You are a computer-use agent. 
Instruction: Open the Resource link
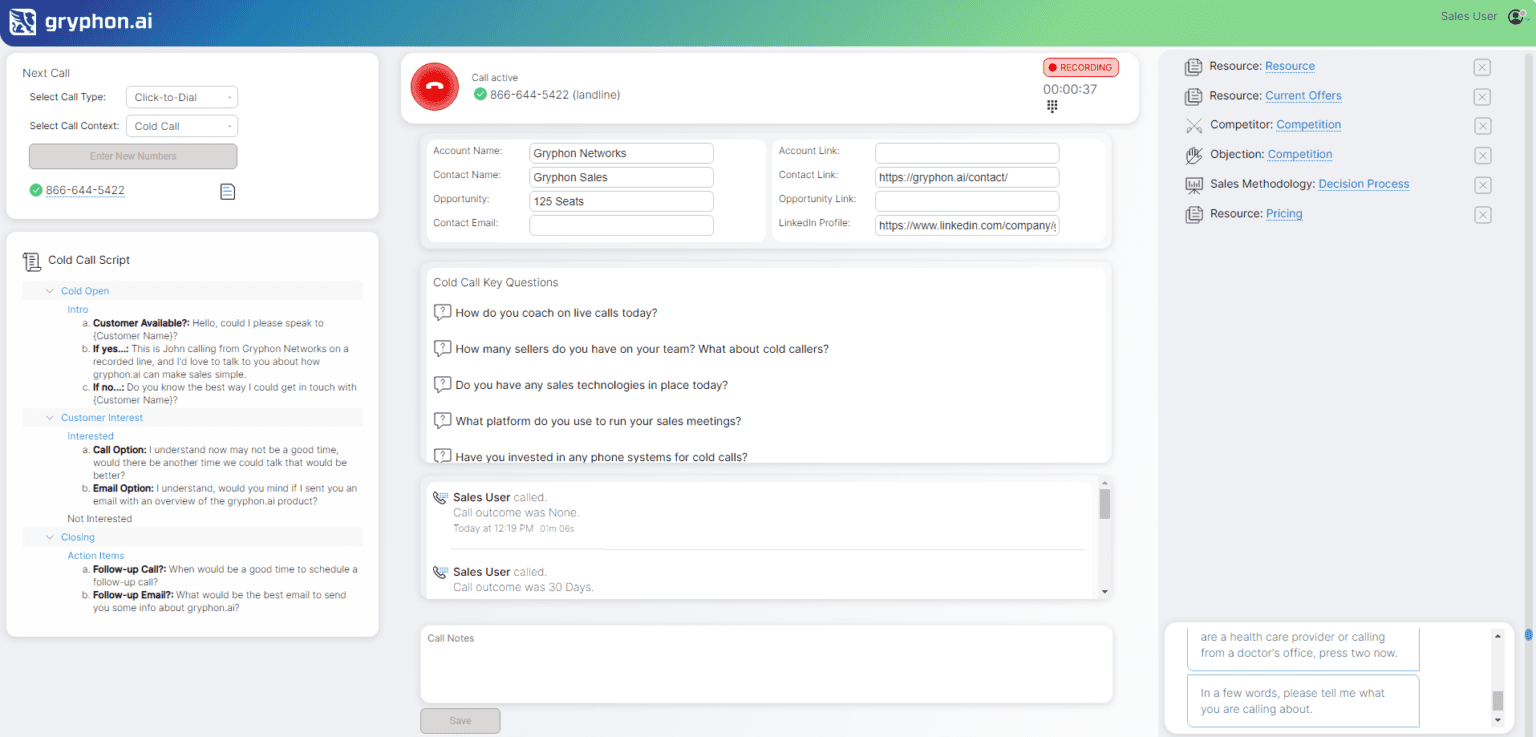[1290, 66]
